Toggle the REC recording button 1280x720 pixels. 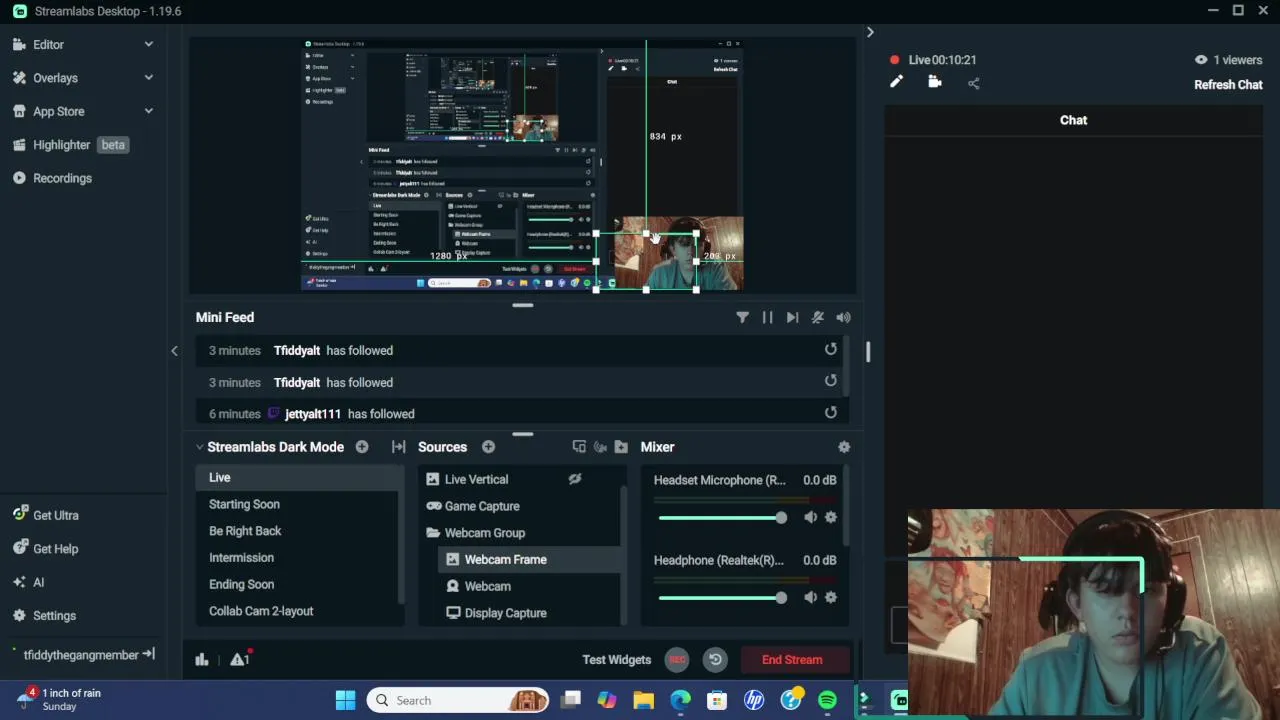point(677,659)
